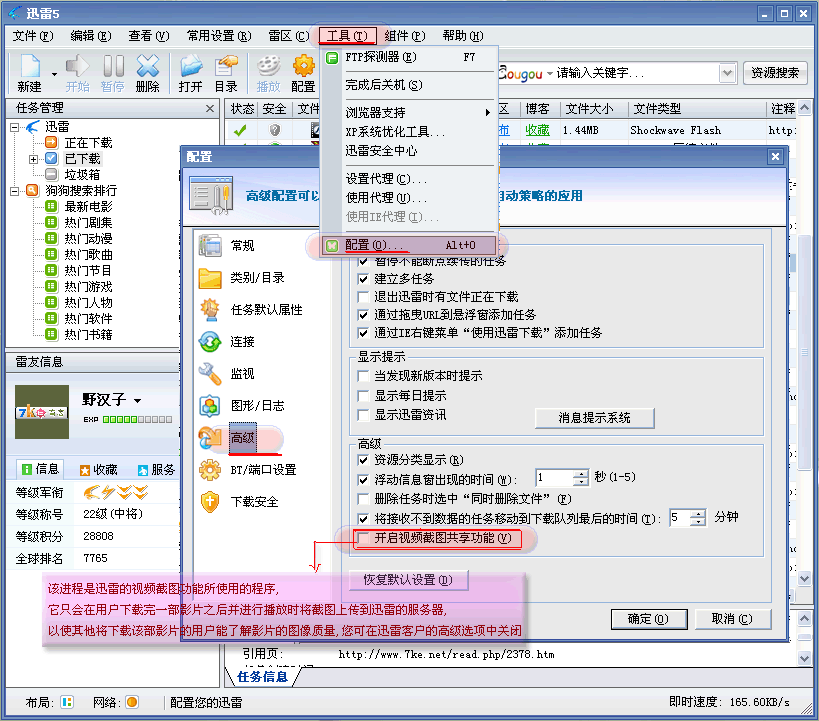819x721 pixels.
Task: Enable 显示迅雷资讯 checkbox
Action: coord(364,415)
